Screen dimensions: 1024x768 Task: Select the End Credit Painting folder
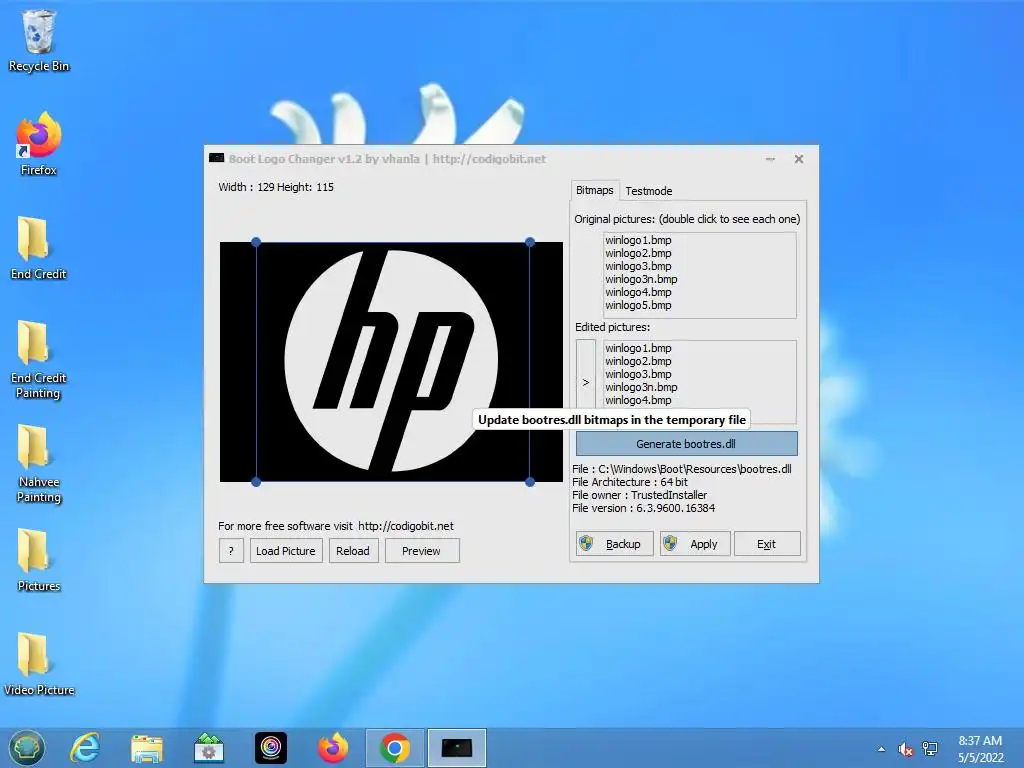pyautogui.click(x=39, y=359)
